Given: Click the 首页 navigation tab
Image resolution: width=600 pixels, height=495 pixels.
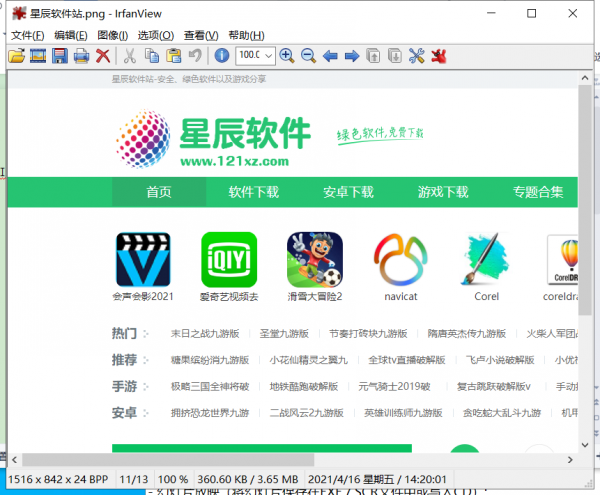Looking at the screenshot, I should (159, 192).
